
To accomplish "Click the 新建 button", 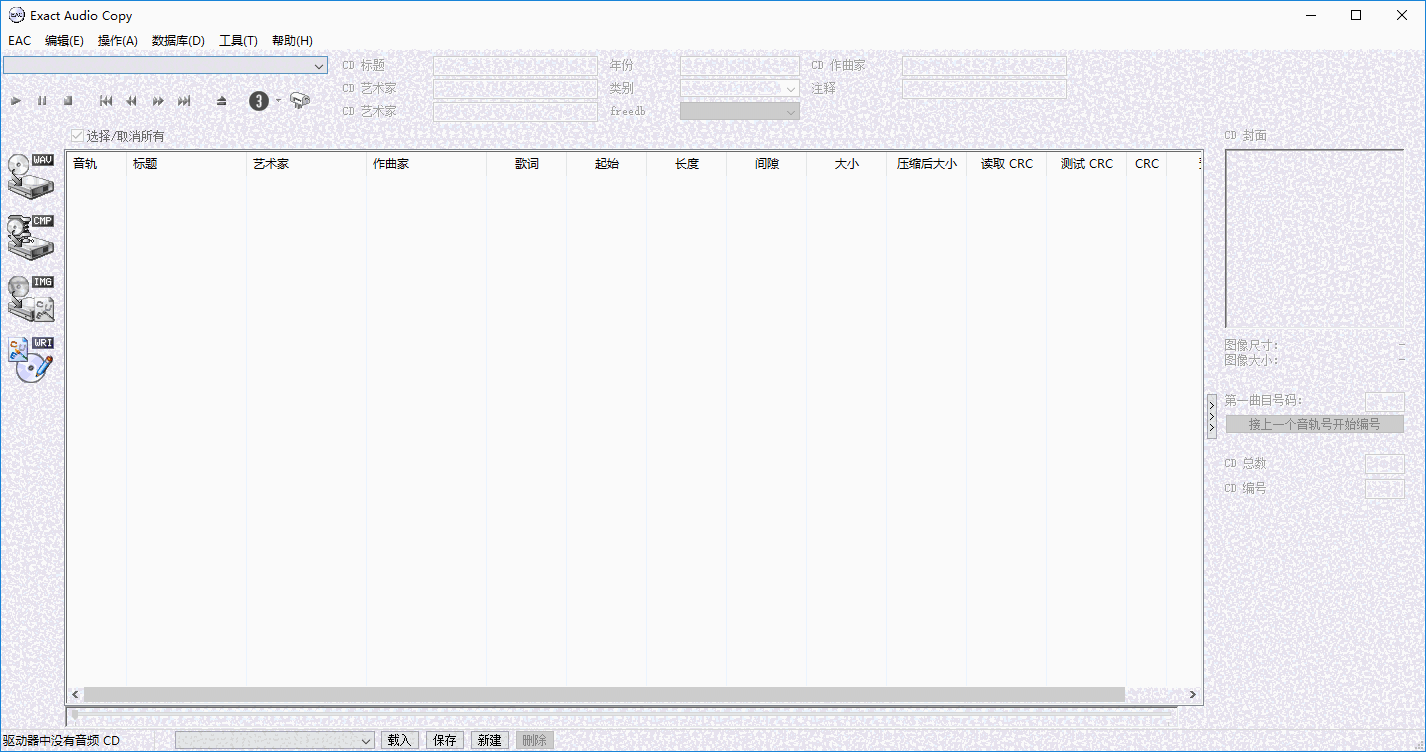I will tap(489, 740).
